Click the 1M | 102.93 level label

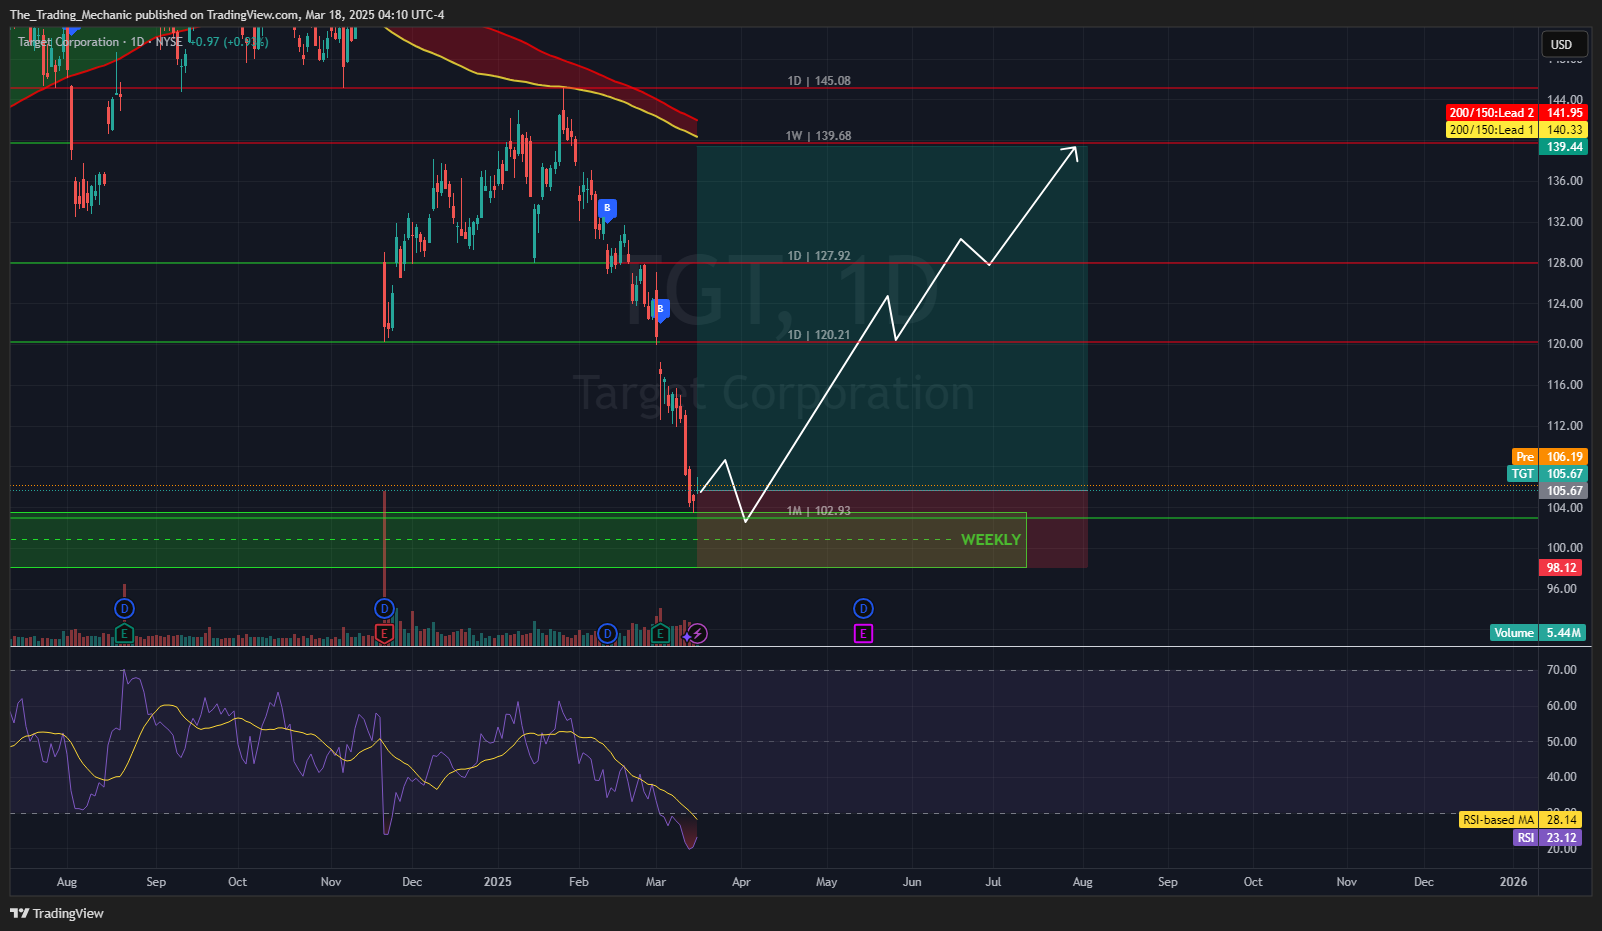click(818, 511)
